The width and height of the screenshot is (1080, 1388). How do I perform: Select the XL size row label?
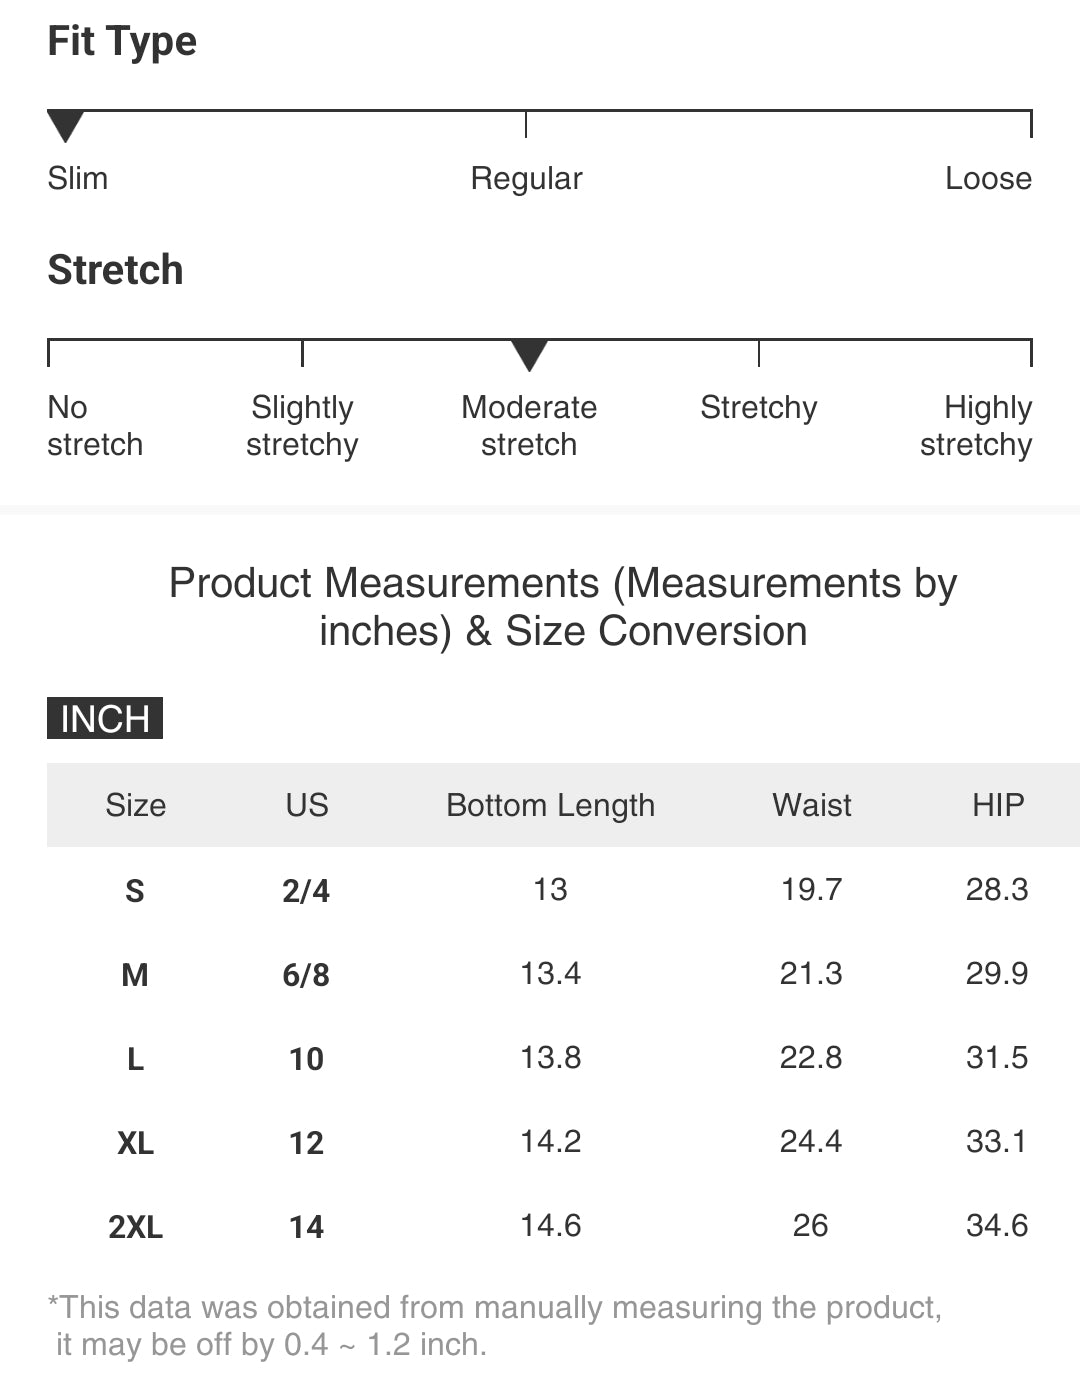coord(135,1143)
